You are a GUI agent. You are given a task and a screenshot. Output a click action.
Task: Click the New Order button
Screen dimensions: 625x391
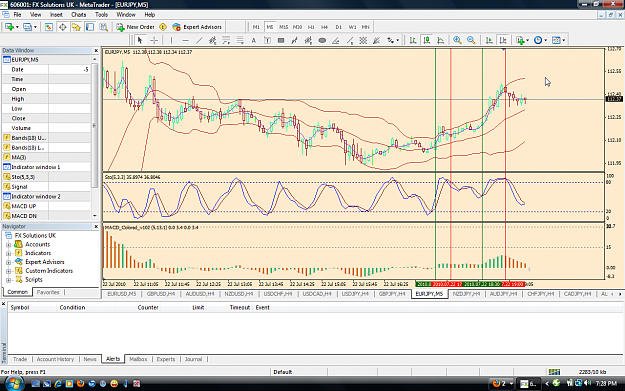pos(136,27)
